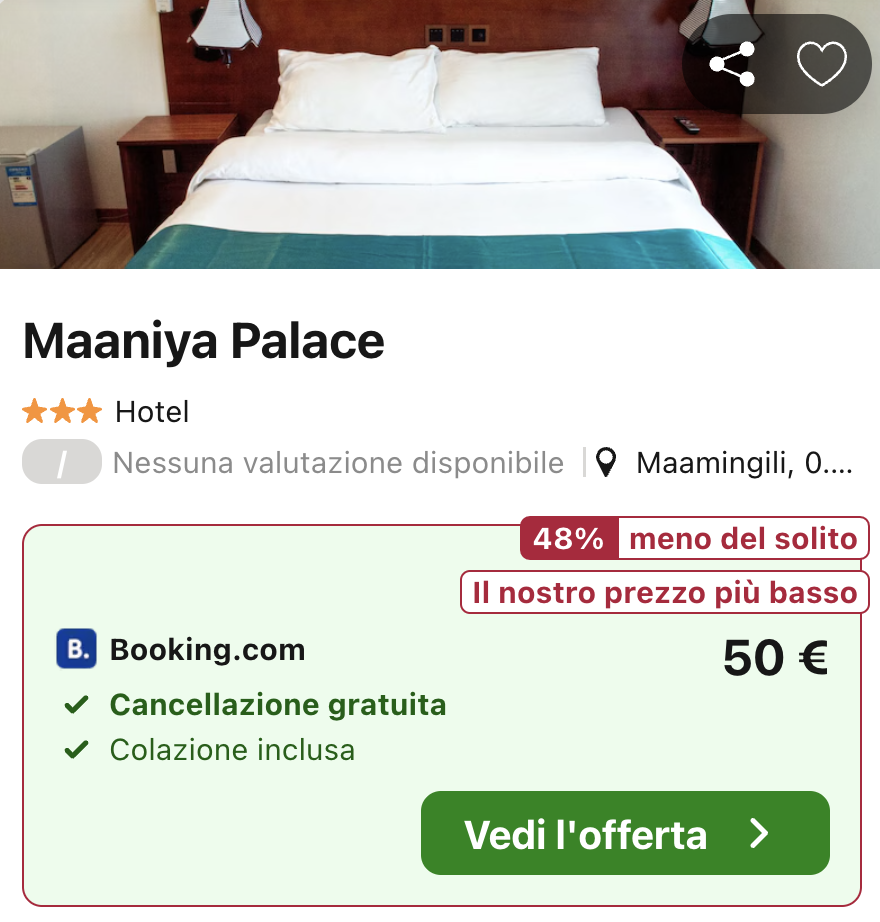Save hotel with the heart icon

tap(821, 65)
